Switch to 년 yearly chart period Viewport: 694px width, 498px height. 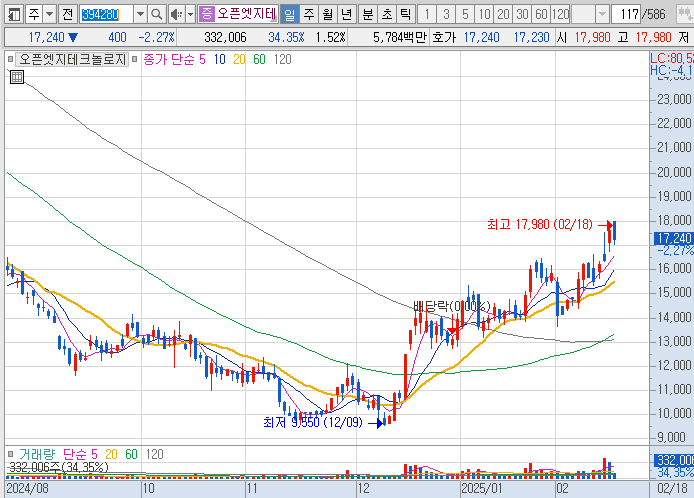click(x=347, y=15)
